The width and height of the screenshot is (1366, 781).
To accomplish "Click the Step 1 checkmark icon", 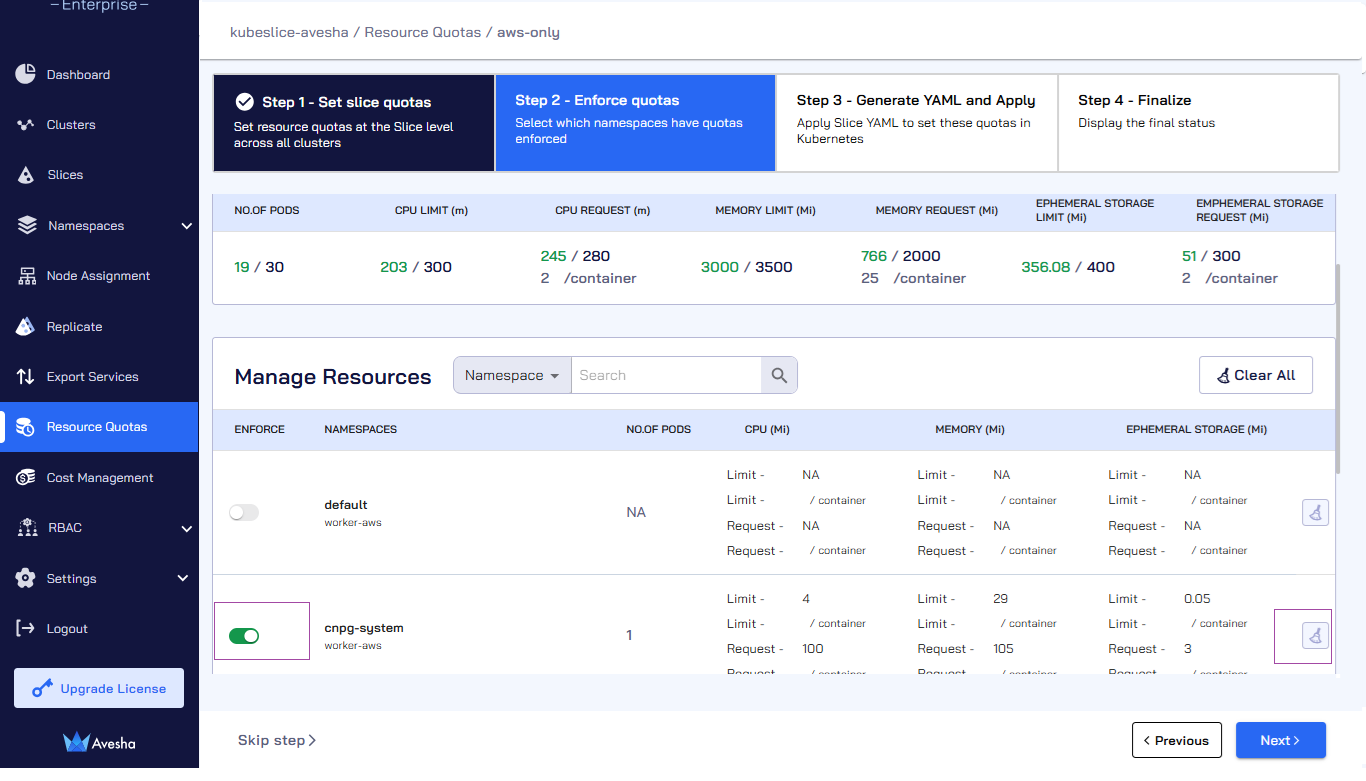I will click(244, 102).
